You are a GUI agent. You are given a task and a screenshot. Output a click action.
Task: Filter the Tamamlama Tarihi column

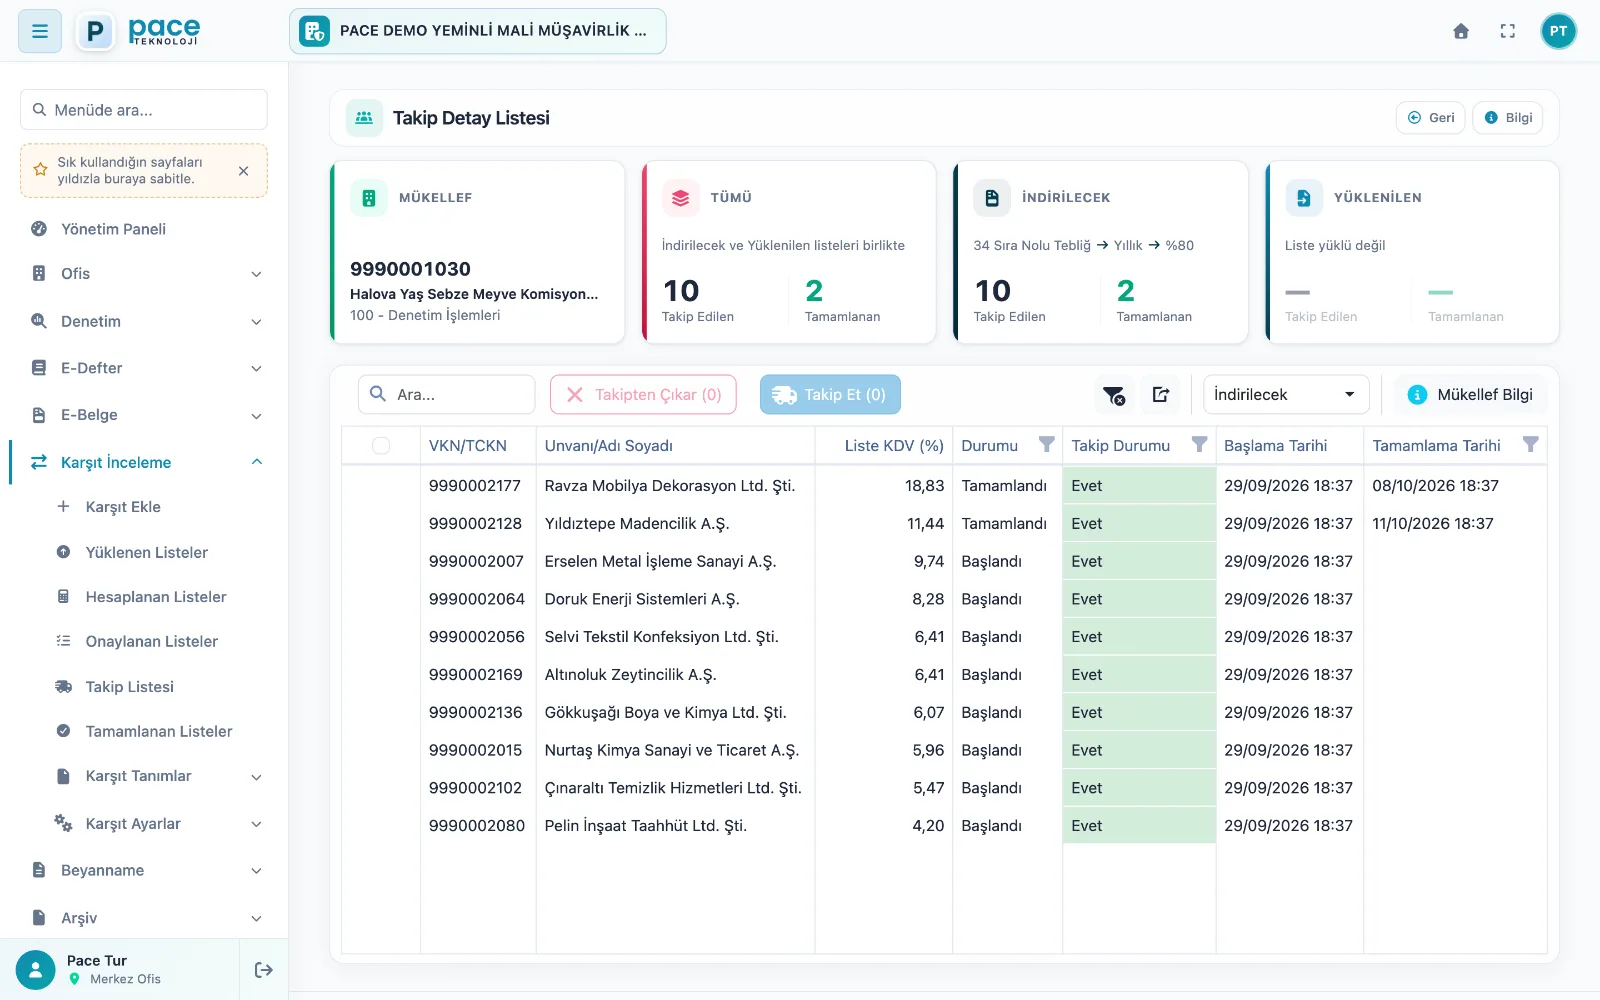pyautogui.click(x=1530, y=445)
